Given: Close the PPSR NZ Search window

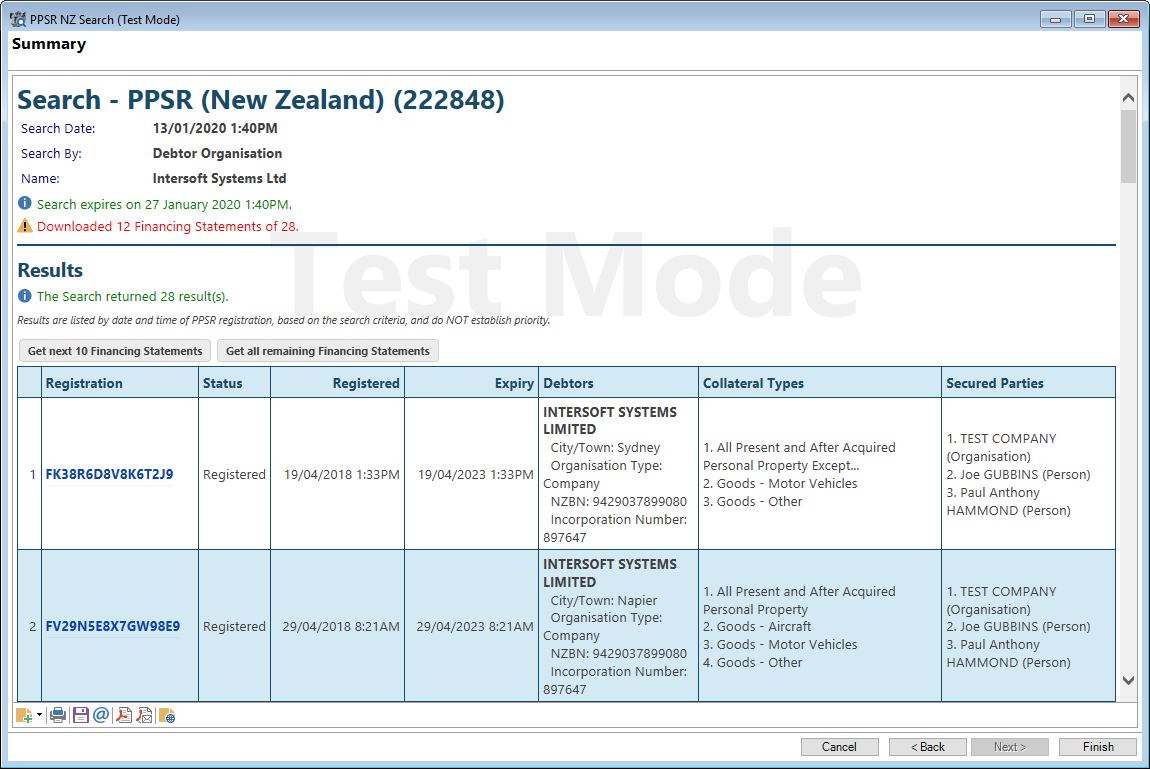Looking at the screenshot, I should 1123,19.
